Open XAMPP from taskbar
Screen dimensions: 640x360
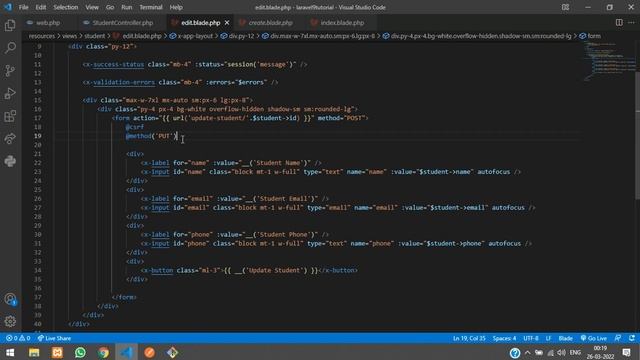pyautogui.click(x=57, y=352)
